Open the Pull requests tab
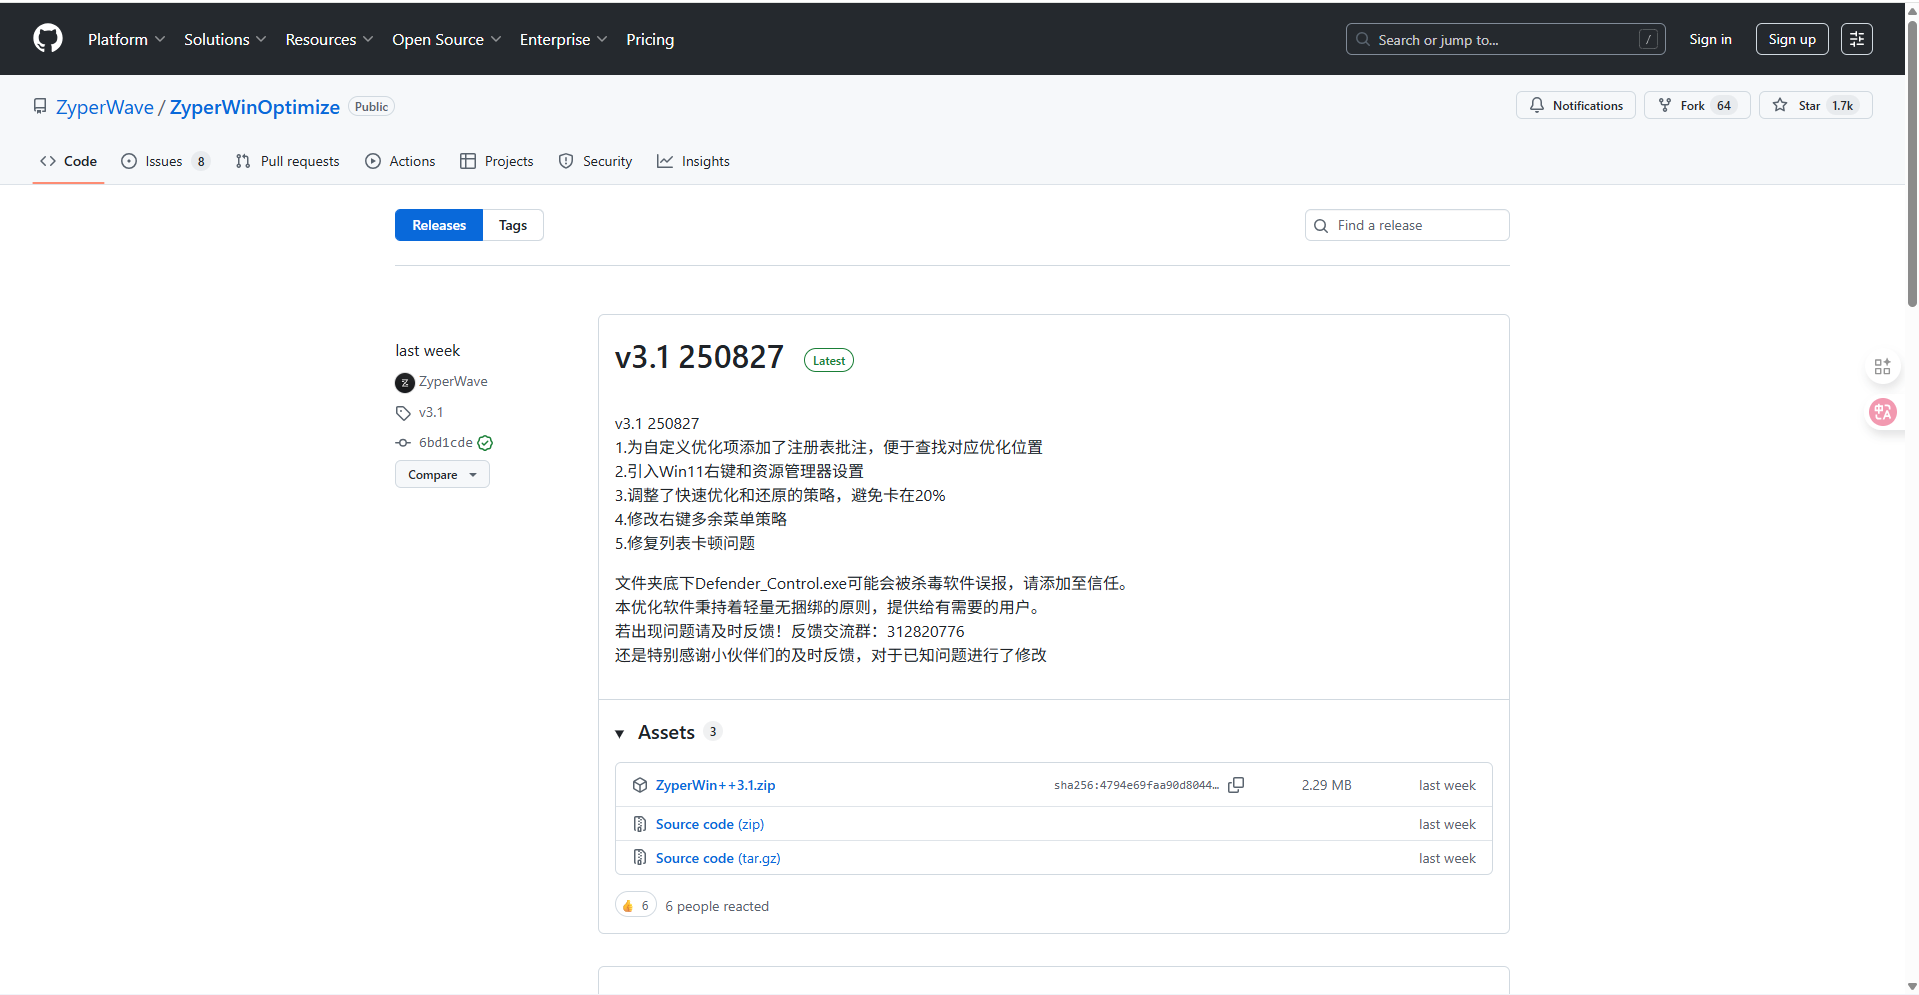Screen dimensions: 1919x995 tap(287, 161)
